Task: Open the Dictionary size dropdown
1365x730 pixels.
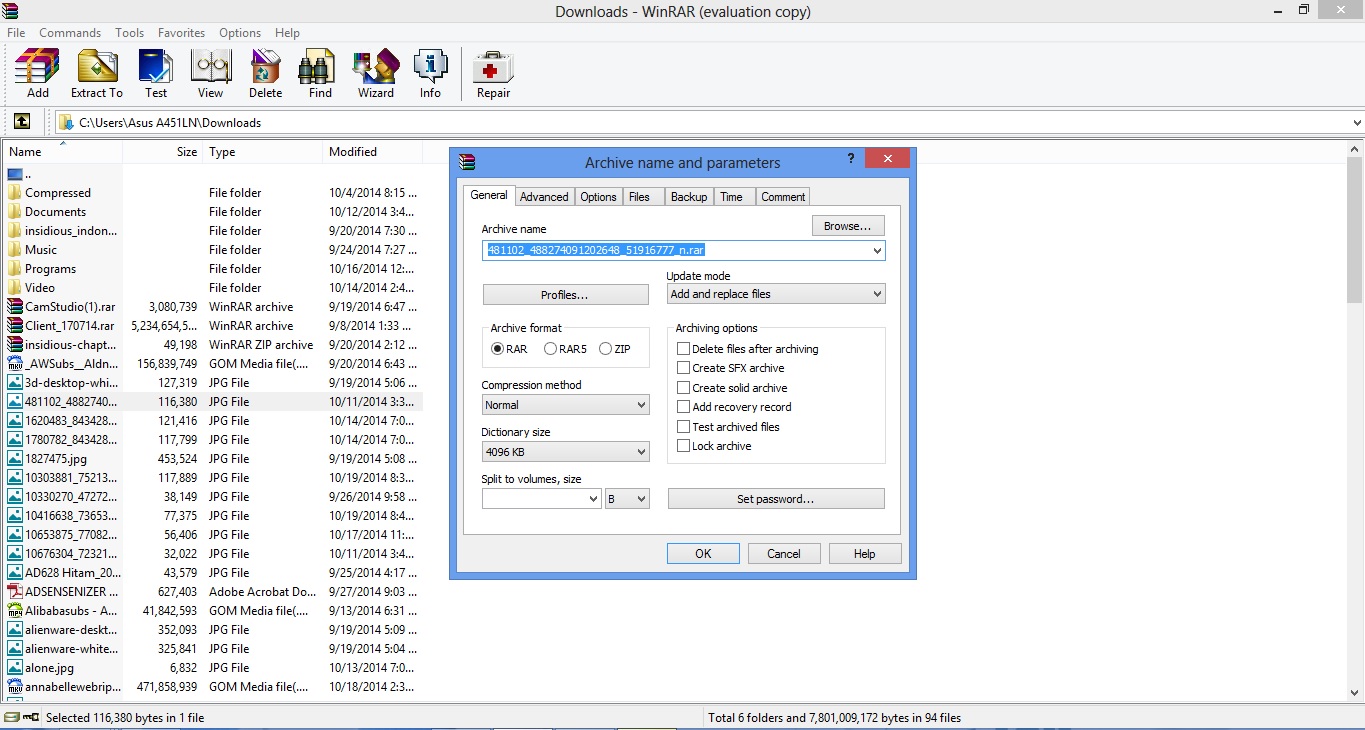Action: (x=565, y=452)
